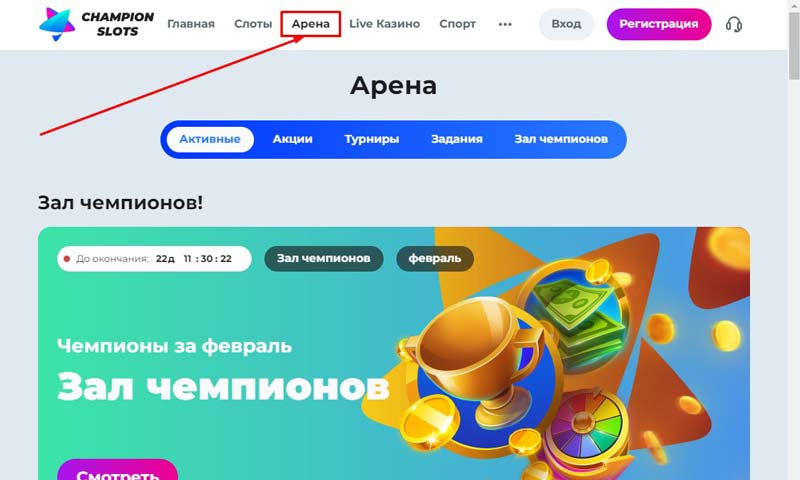Click the Вход login button
The width and height of the screenshot is (800, 480).
(x=566, y=24)
